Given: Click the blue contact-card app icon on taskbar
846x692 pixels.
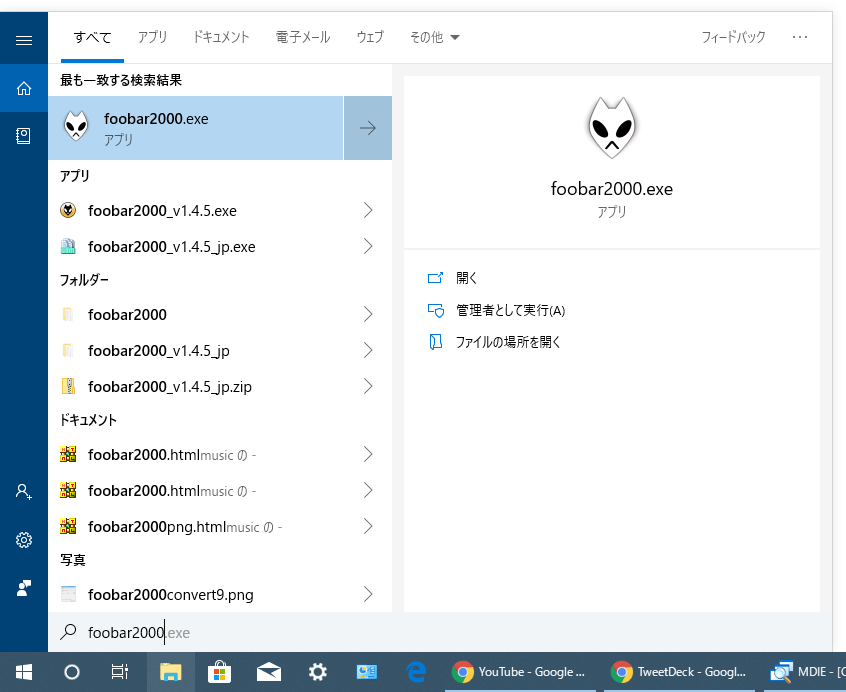Looking at the screenshot, I should pyautogui.click(x=367, y=672).
